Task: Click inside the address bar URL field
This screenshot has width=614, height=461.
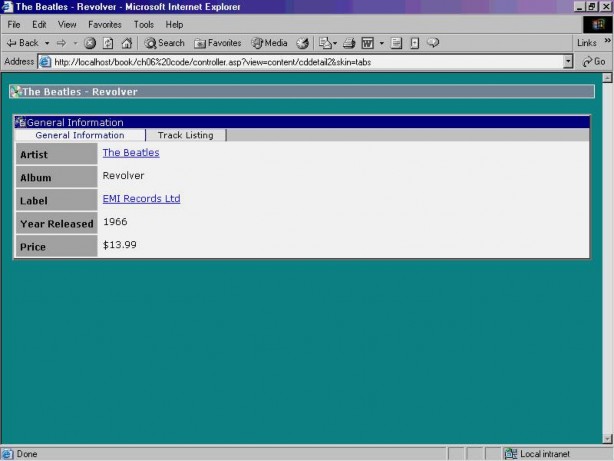Action: [300, 61]
